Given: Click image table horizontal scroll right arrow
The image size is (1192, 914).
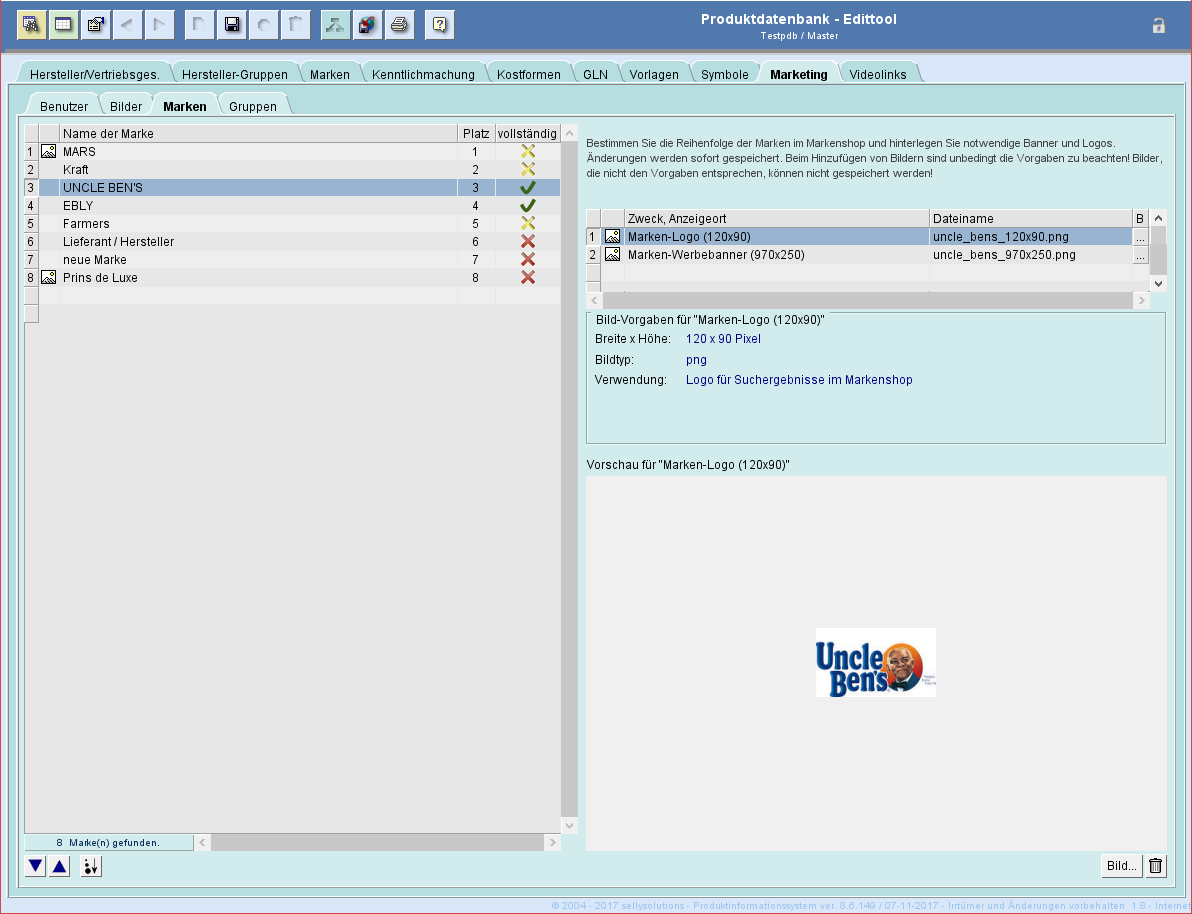Looking at the screenshot, I should 1141,300.
